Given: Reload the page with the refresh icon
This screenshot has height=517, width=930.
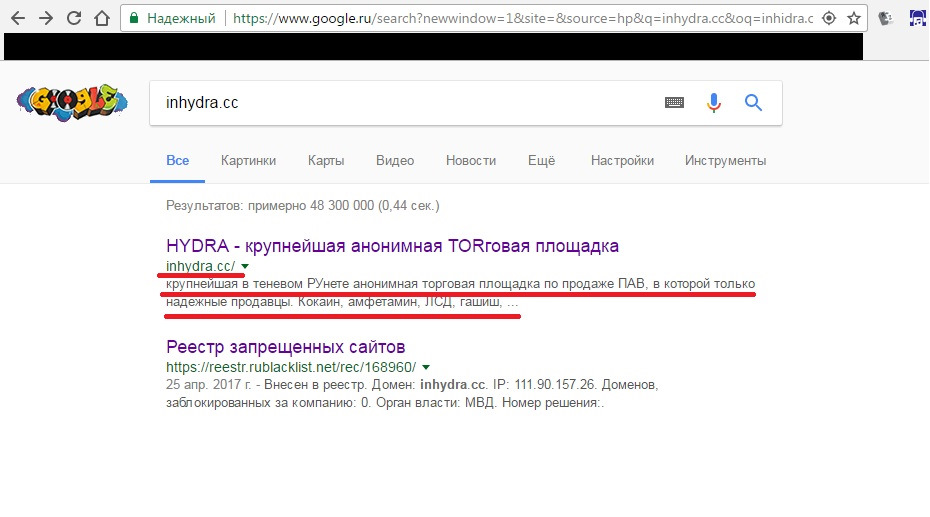Looking at the screenshot, I should click(x=74, y=18).
